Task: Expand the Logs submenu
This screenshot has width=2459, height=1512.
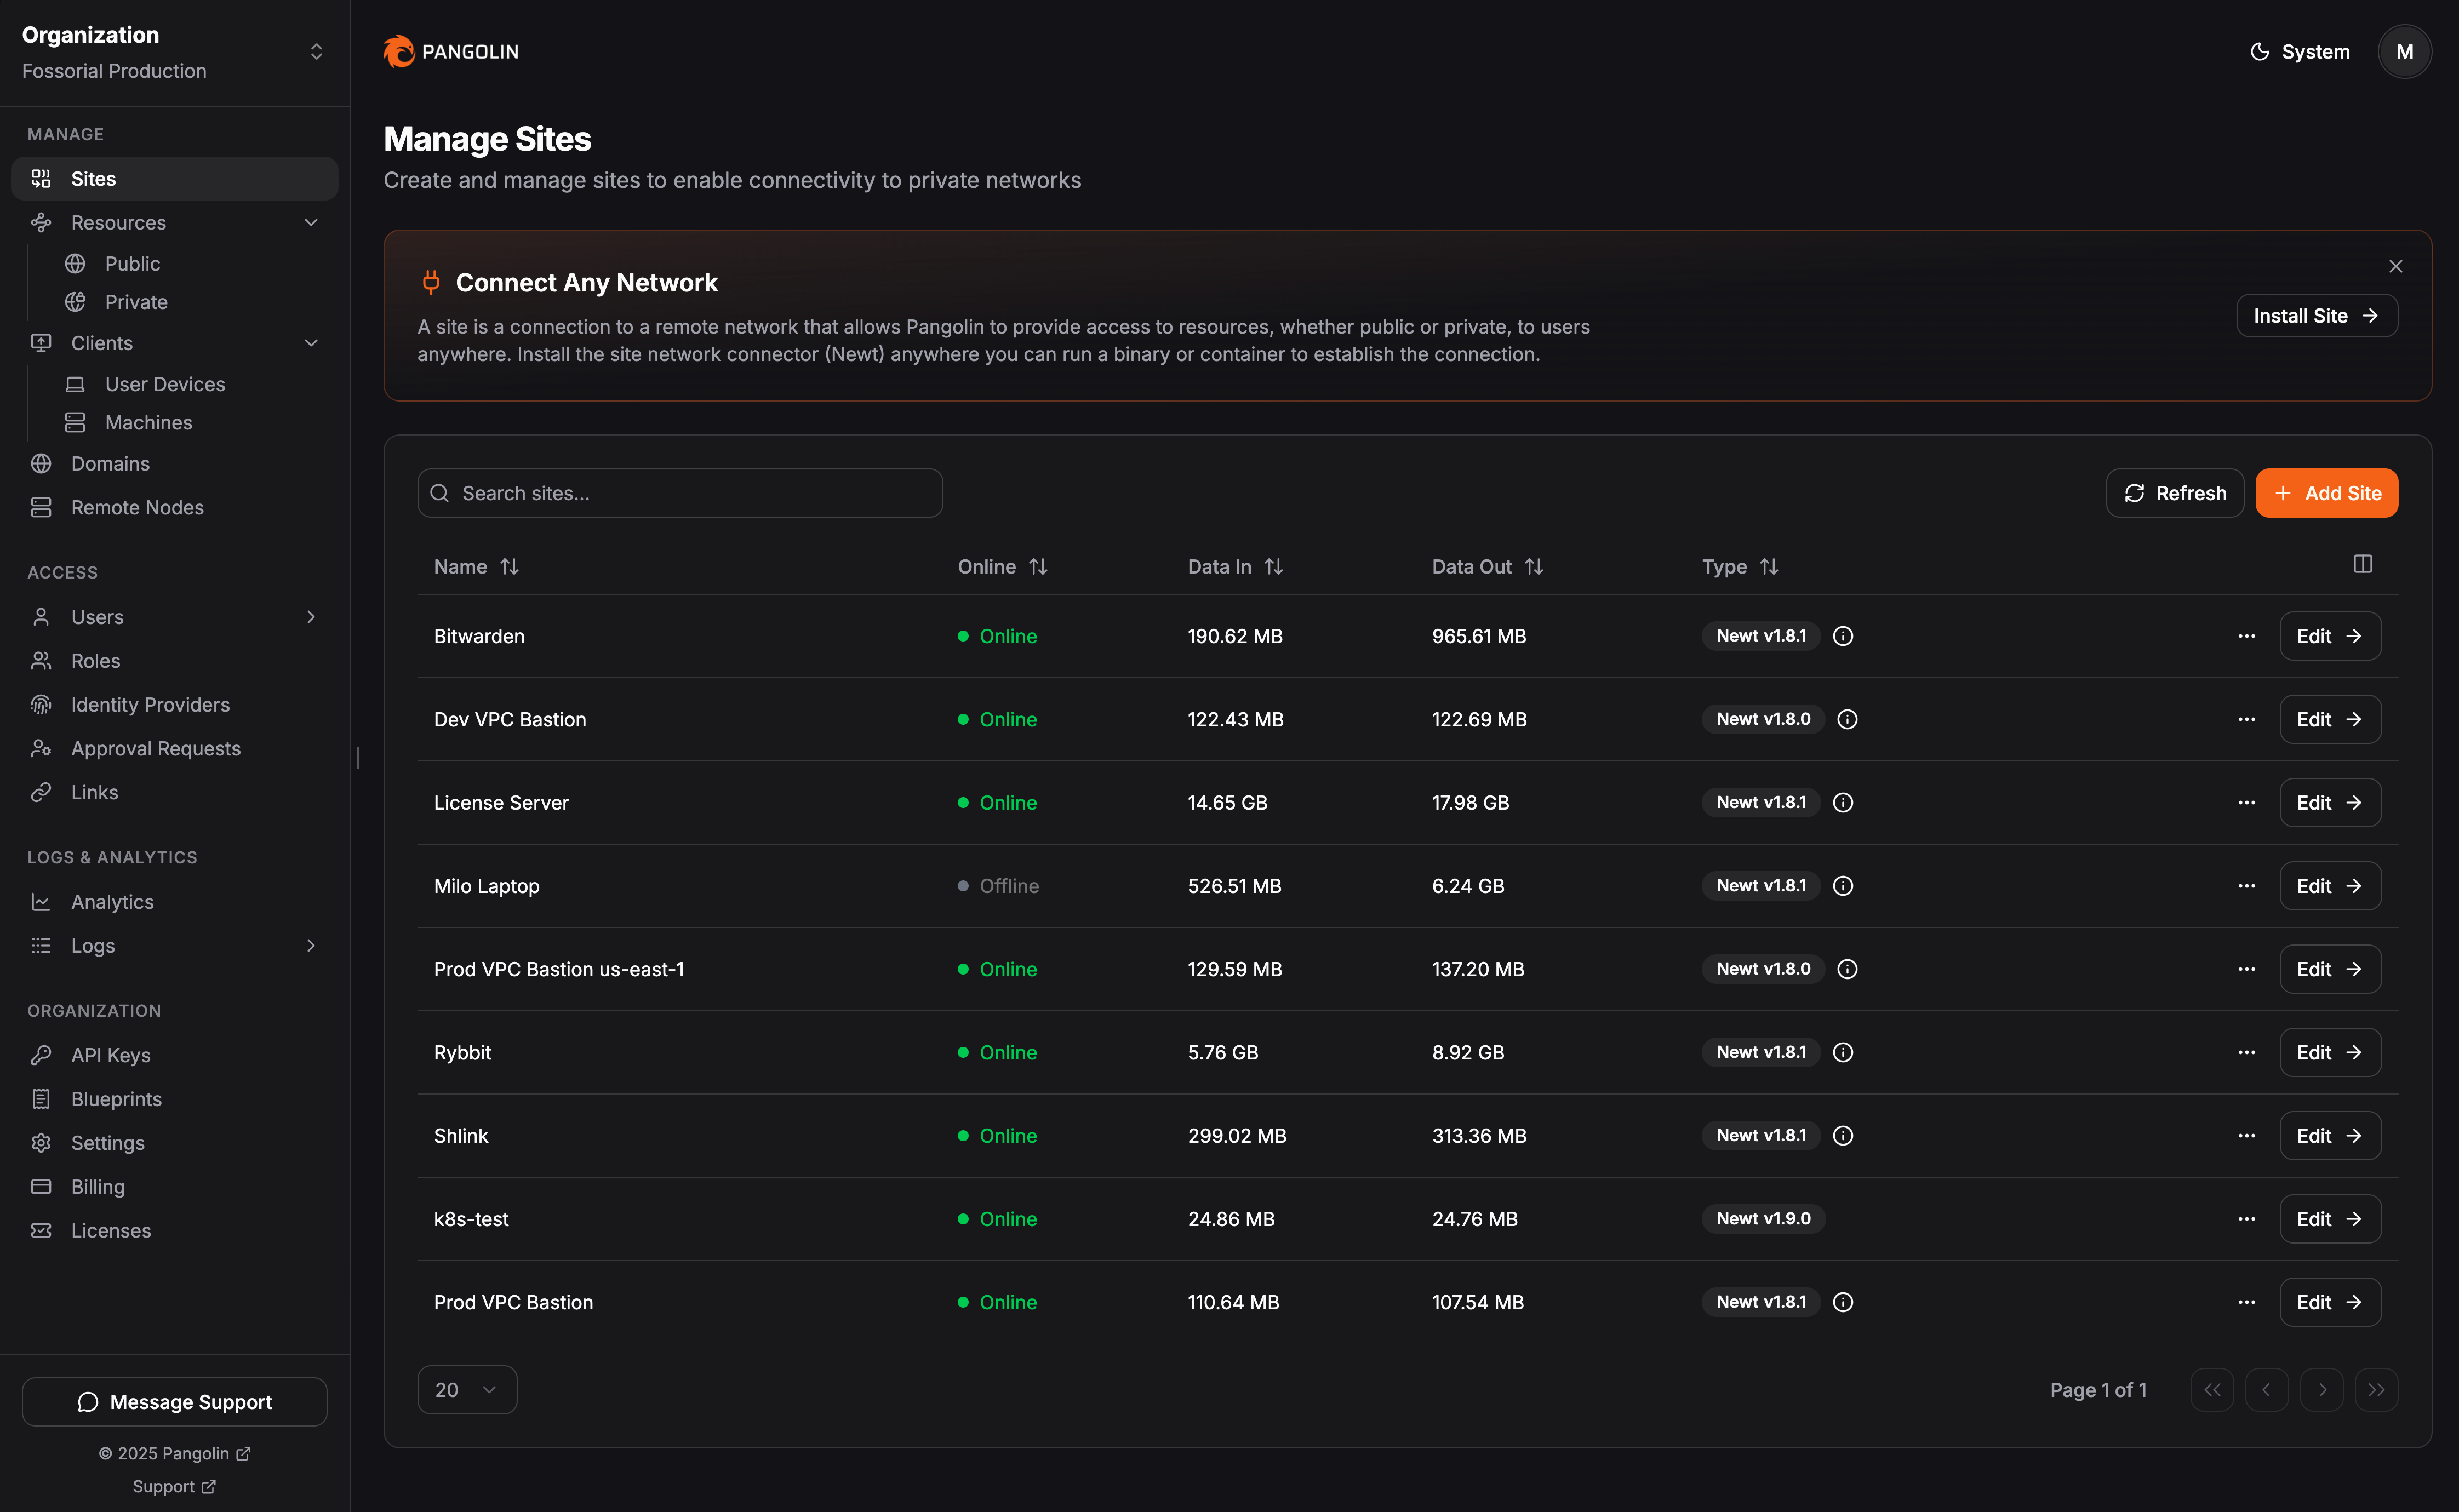Action: coord(311,946)
